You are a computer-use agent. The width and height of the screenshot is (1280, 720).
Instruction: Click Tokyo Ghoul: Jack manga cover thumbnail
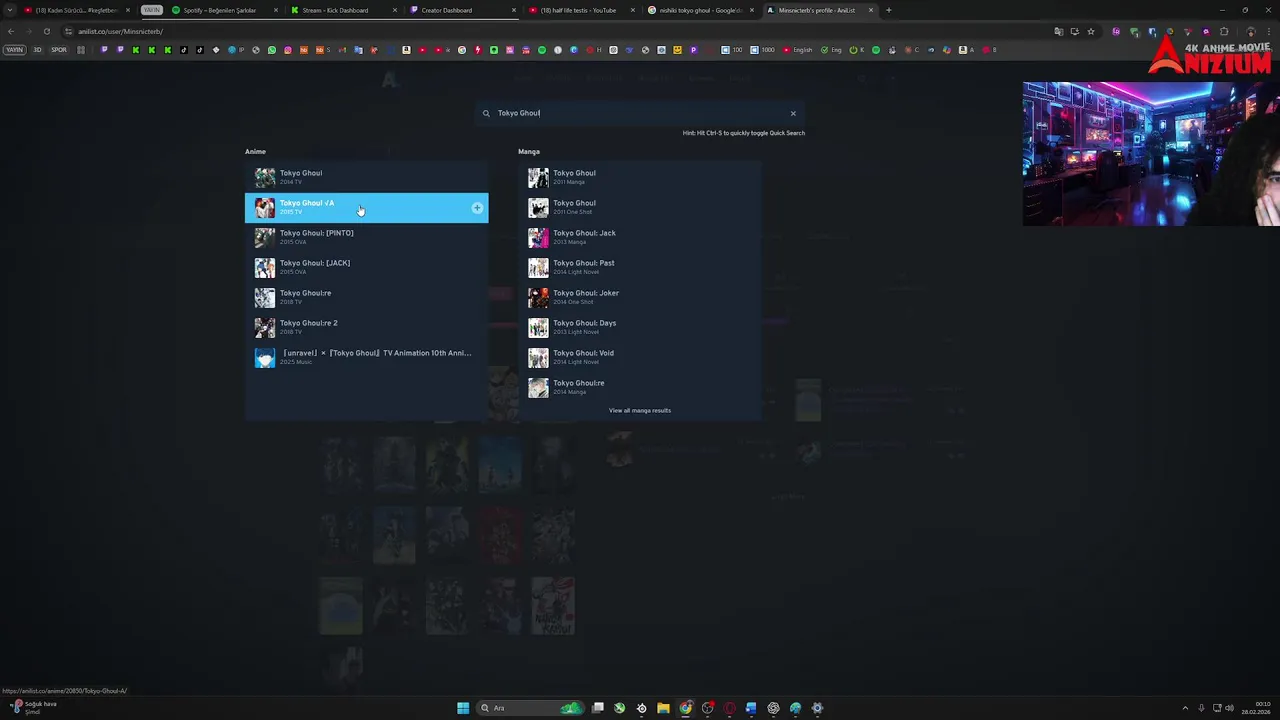pos(538,237)
